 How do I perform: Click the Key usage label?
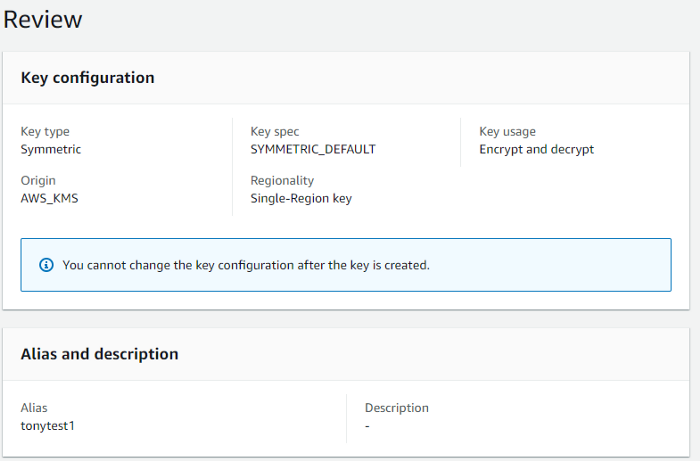coord(507,131)
